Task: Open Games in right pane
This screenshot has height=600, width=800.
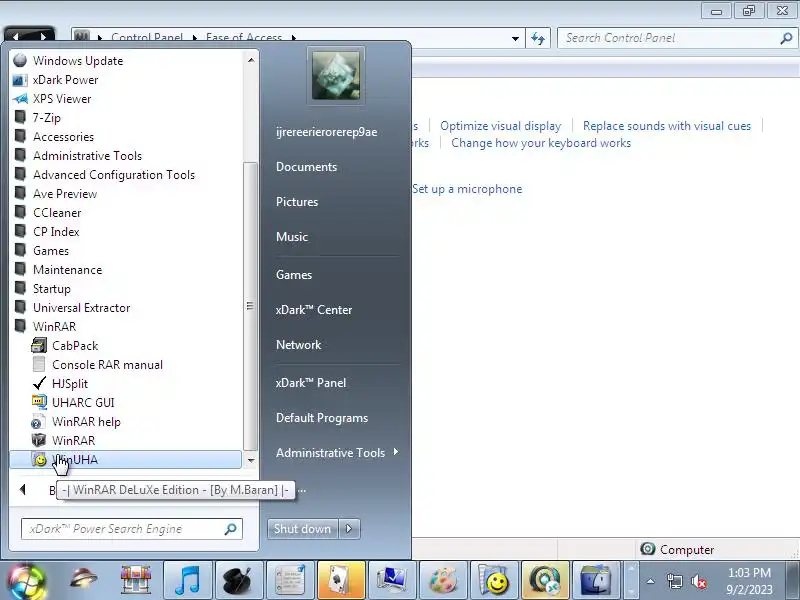Action: point(294,274)
